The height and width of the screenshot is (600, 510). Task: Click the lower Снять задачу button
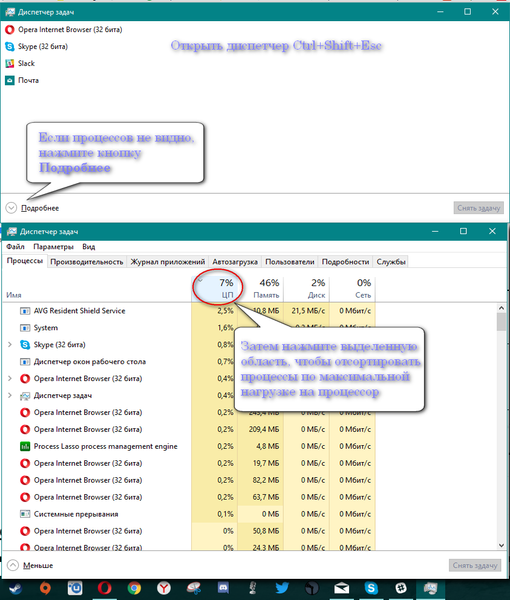pos(475,565)
